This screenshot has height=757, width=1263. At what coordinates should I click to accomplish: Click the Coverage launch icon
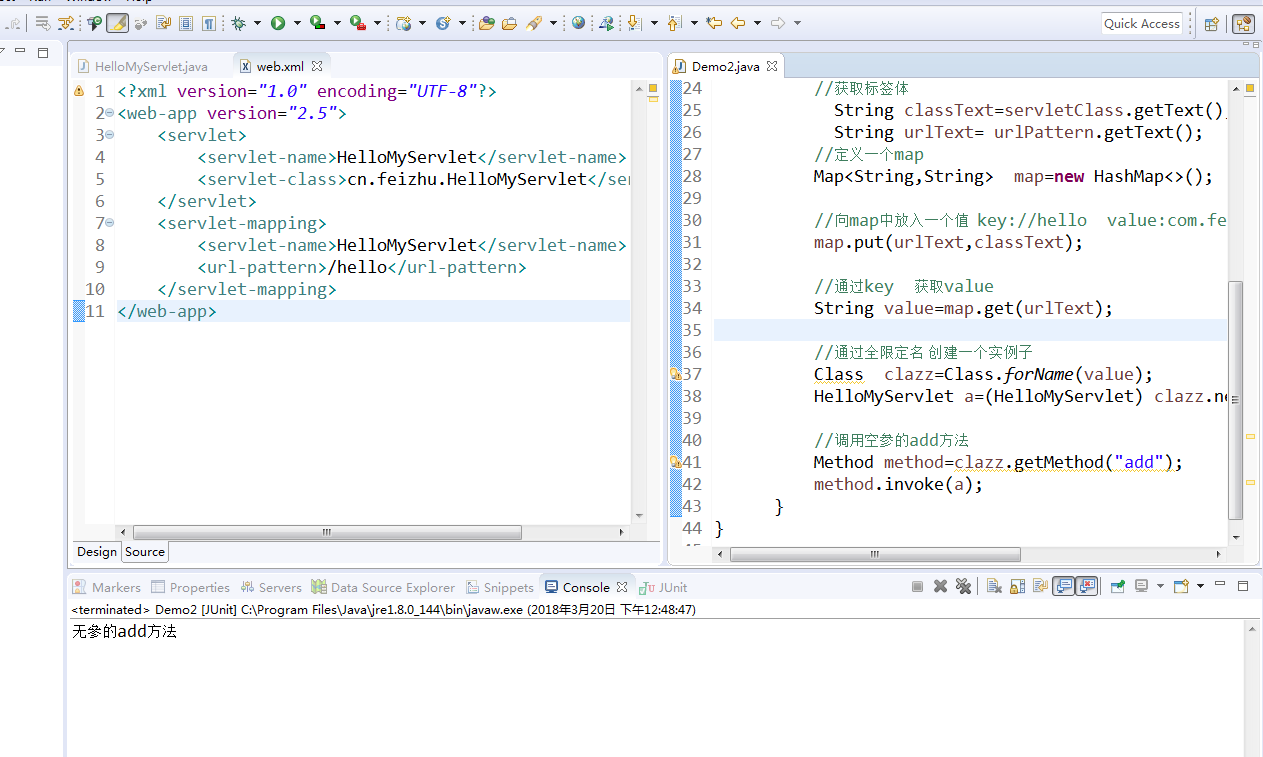[317, 23]
